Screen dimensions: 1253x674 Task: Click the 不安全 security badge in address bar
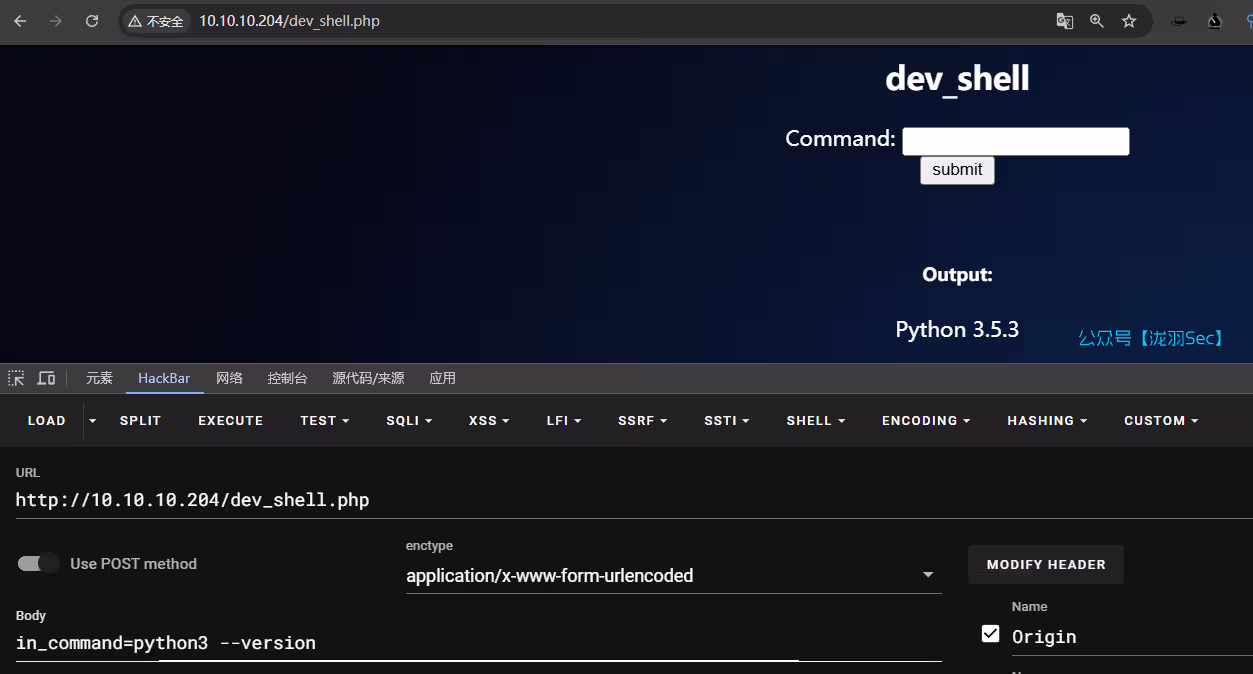(x=156, y=20)
